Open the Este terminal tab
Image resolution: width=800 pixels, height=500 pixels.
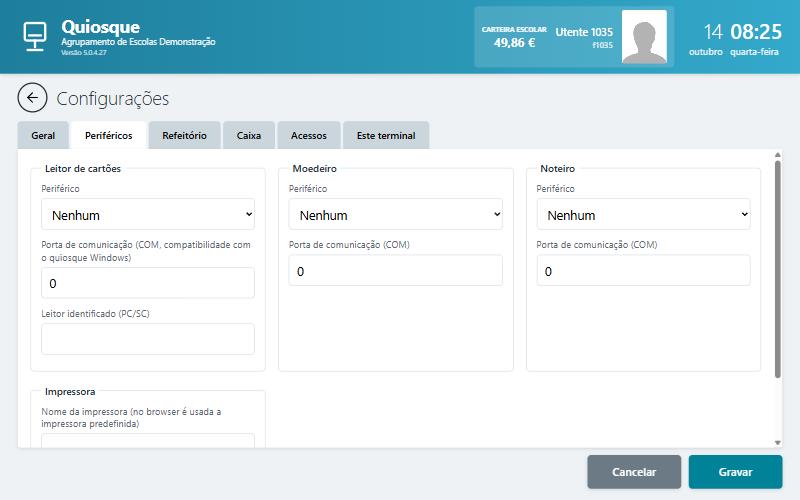point(386,136)
